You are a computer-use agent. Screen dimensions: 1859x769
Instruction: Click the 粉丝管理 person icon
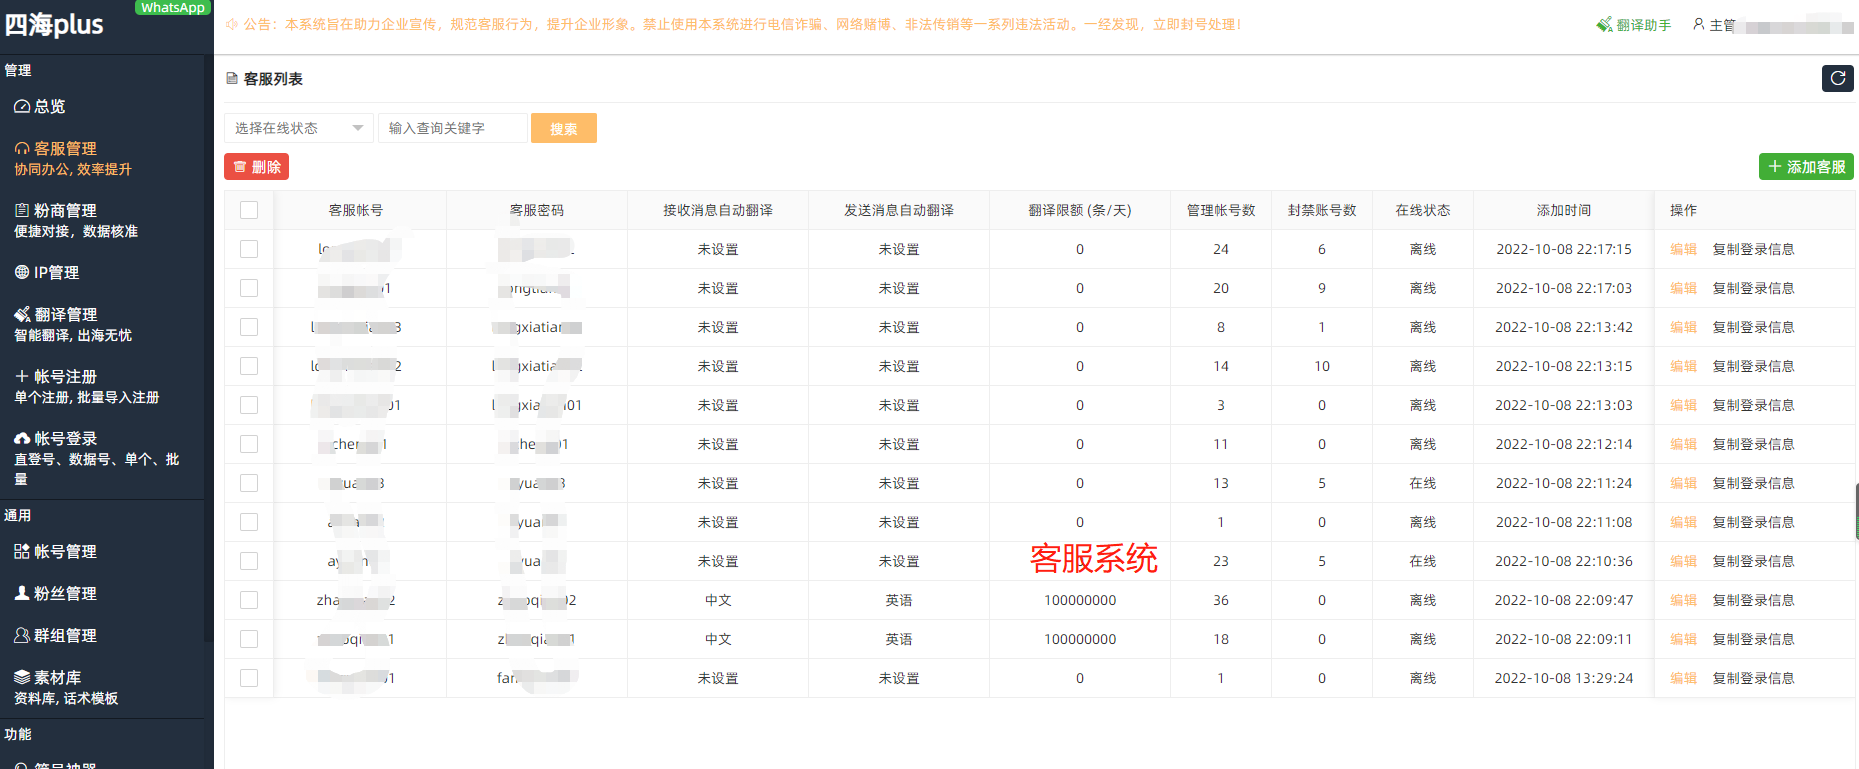pyautogui.click(x=22, y=593)
